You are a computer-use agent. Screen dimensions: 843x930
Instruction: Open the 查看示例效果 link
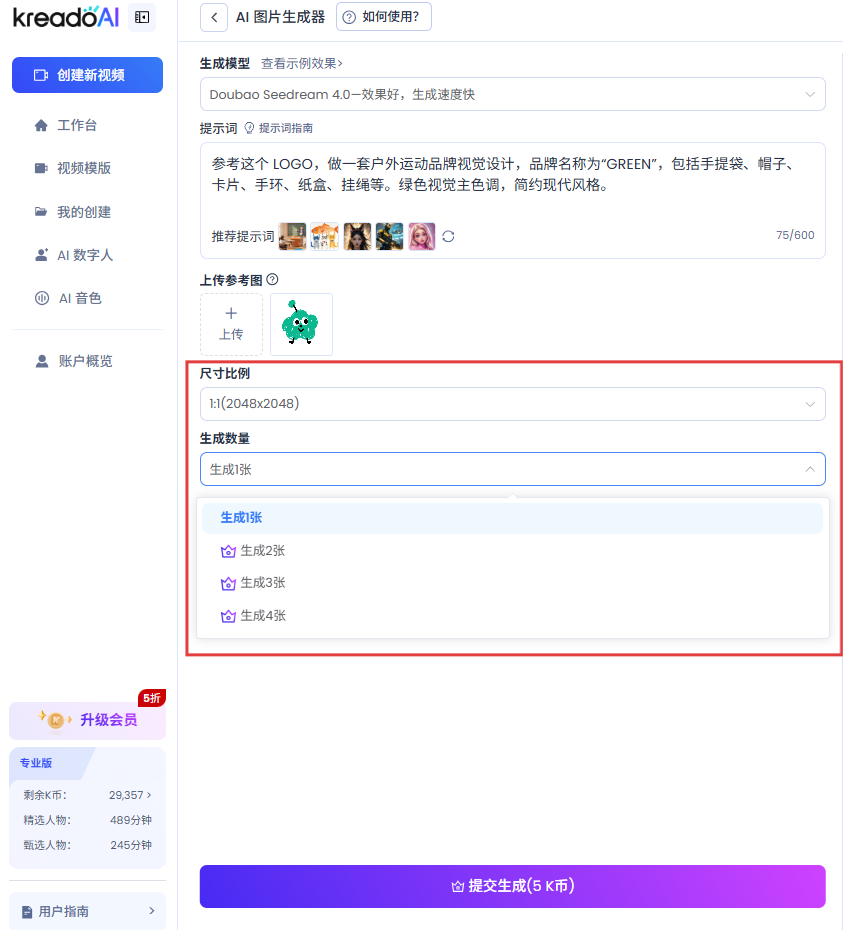click(301, 63)
